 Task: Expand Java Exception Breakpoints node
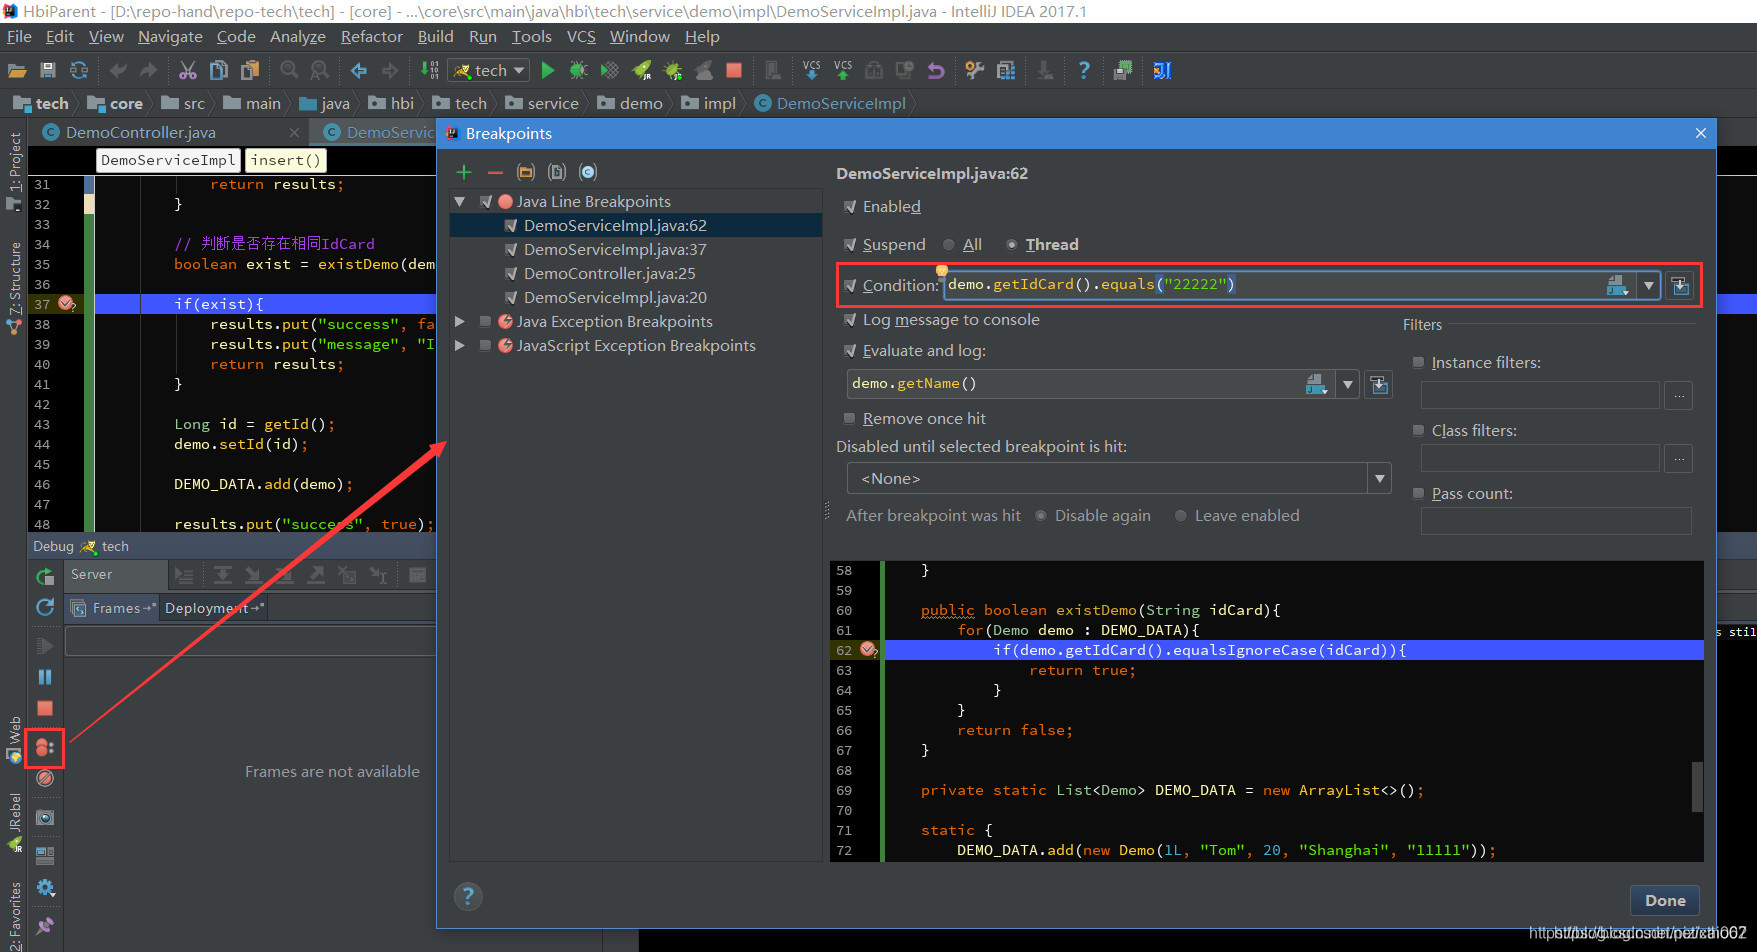click(460, 322)
